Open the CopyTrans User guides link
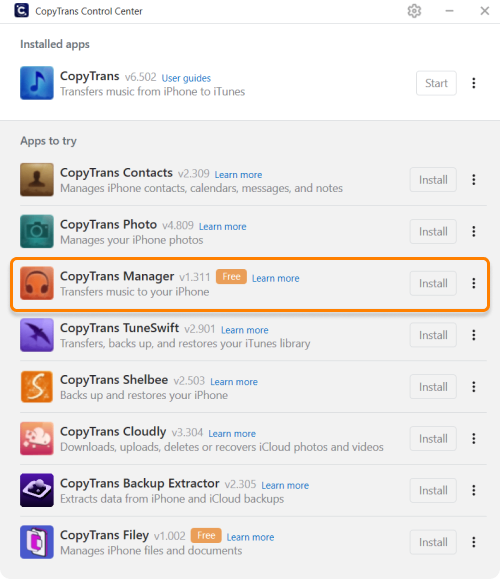Image resolution: width=500 pixels, height=579 pixels. click(x=186, y=78)
